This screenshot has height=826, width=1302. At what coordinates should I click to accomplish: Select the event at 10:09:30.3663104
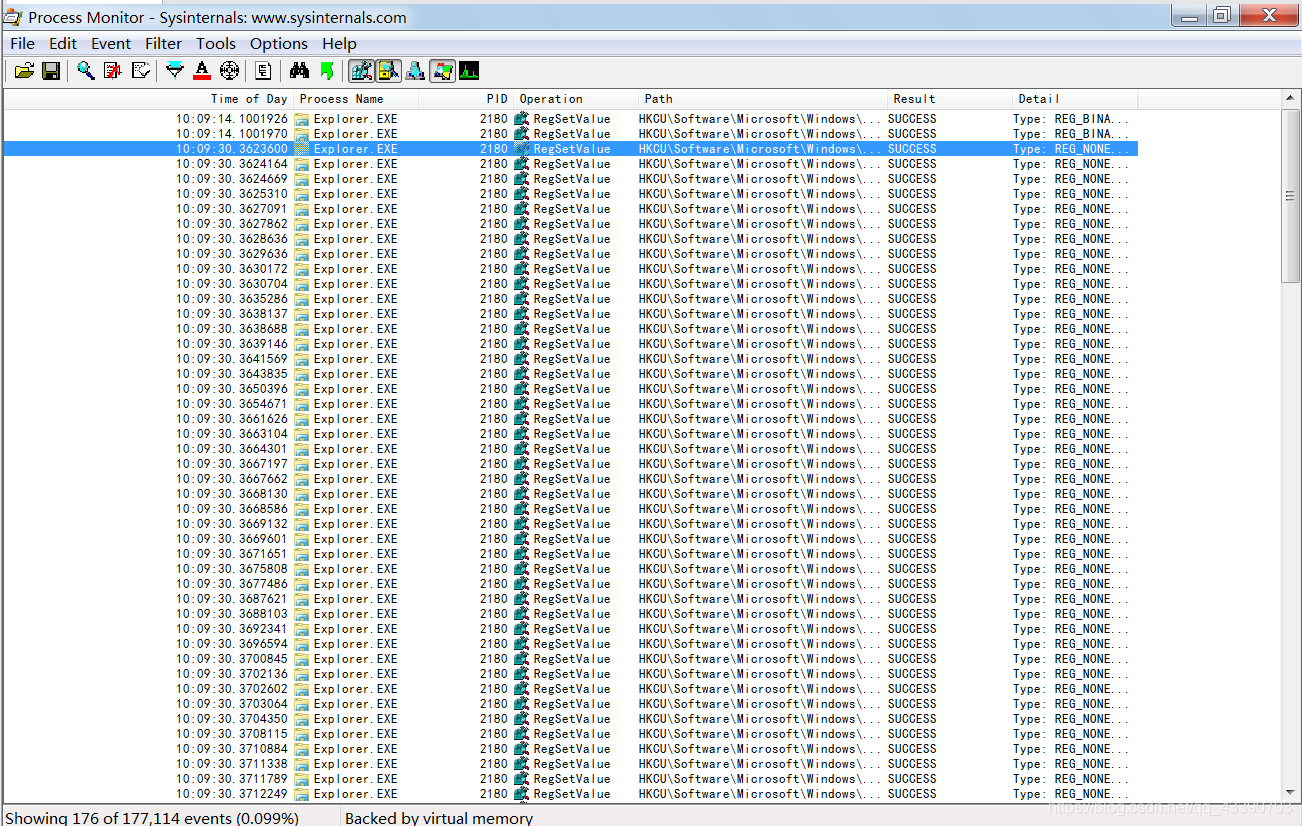coord(570,434)
